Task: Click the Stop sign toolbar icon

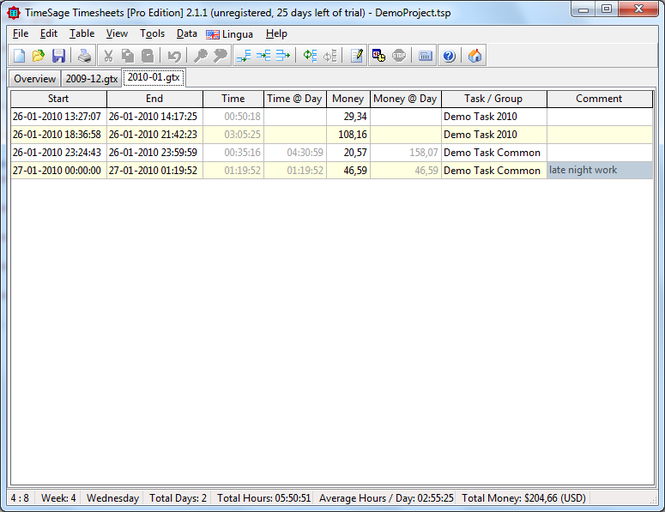Action: (399, 56)
